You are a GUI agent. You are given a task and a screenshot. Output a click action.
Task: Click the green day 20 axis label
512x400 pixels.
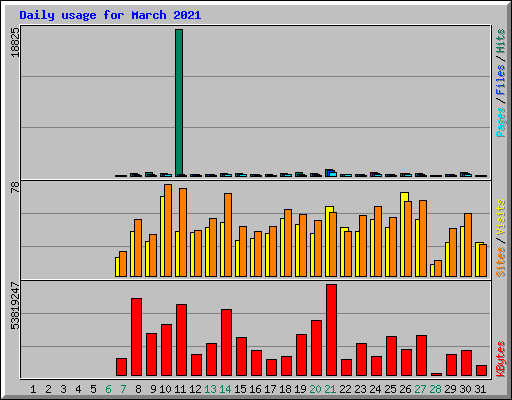coord(315,389)
